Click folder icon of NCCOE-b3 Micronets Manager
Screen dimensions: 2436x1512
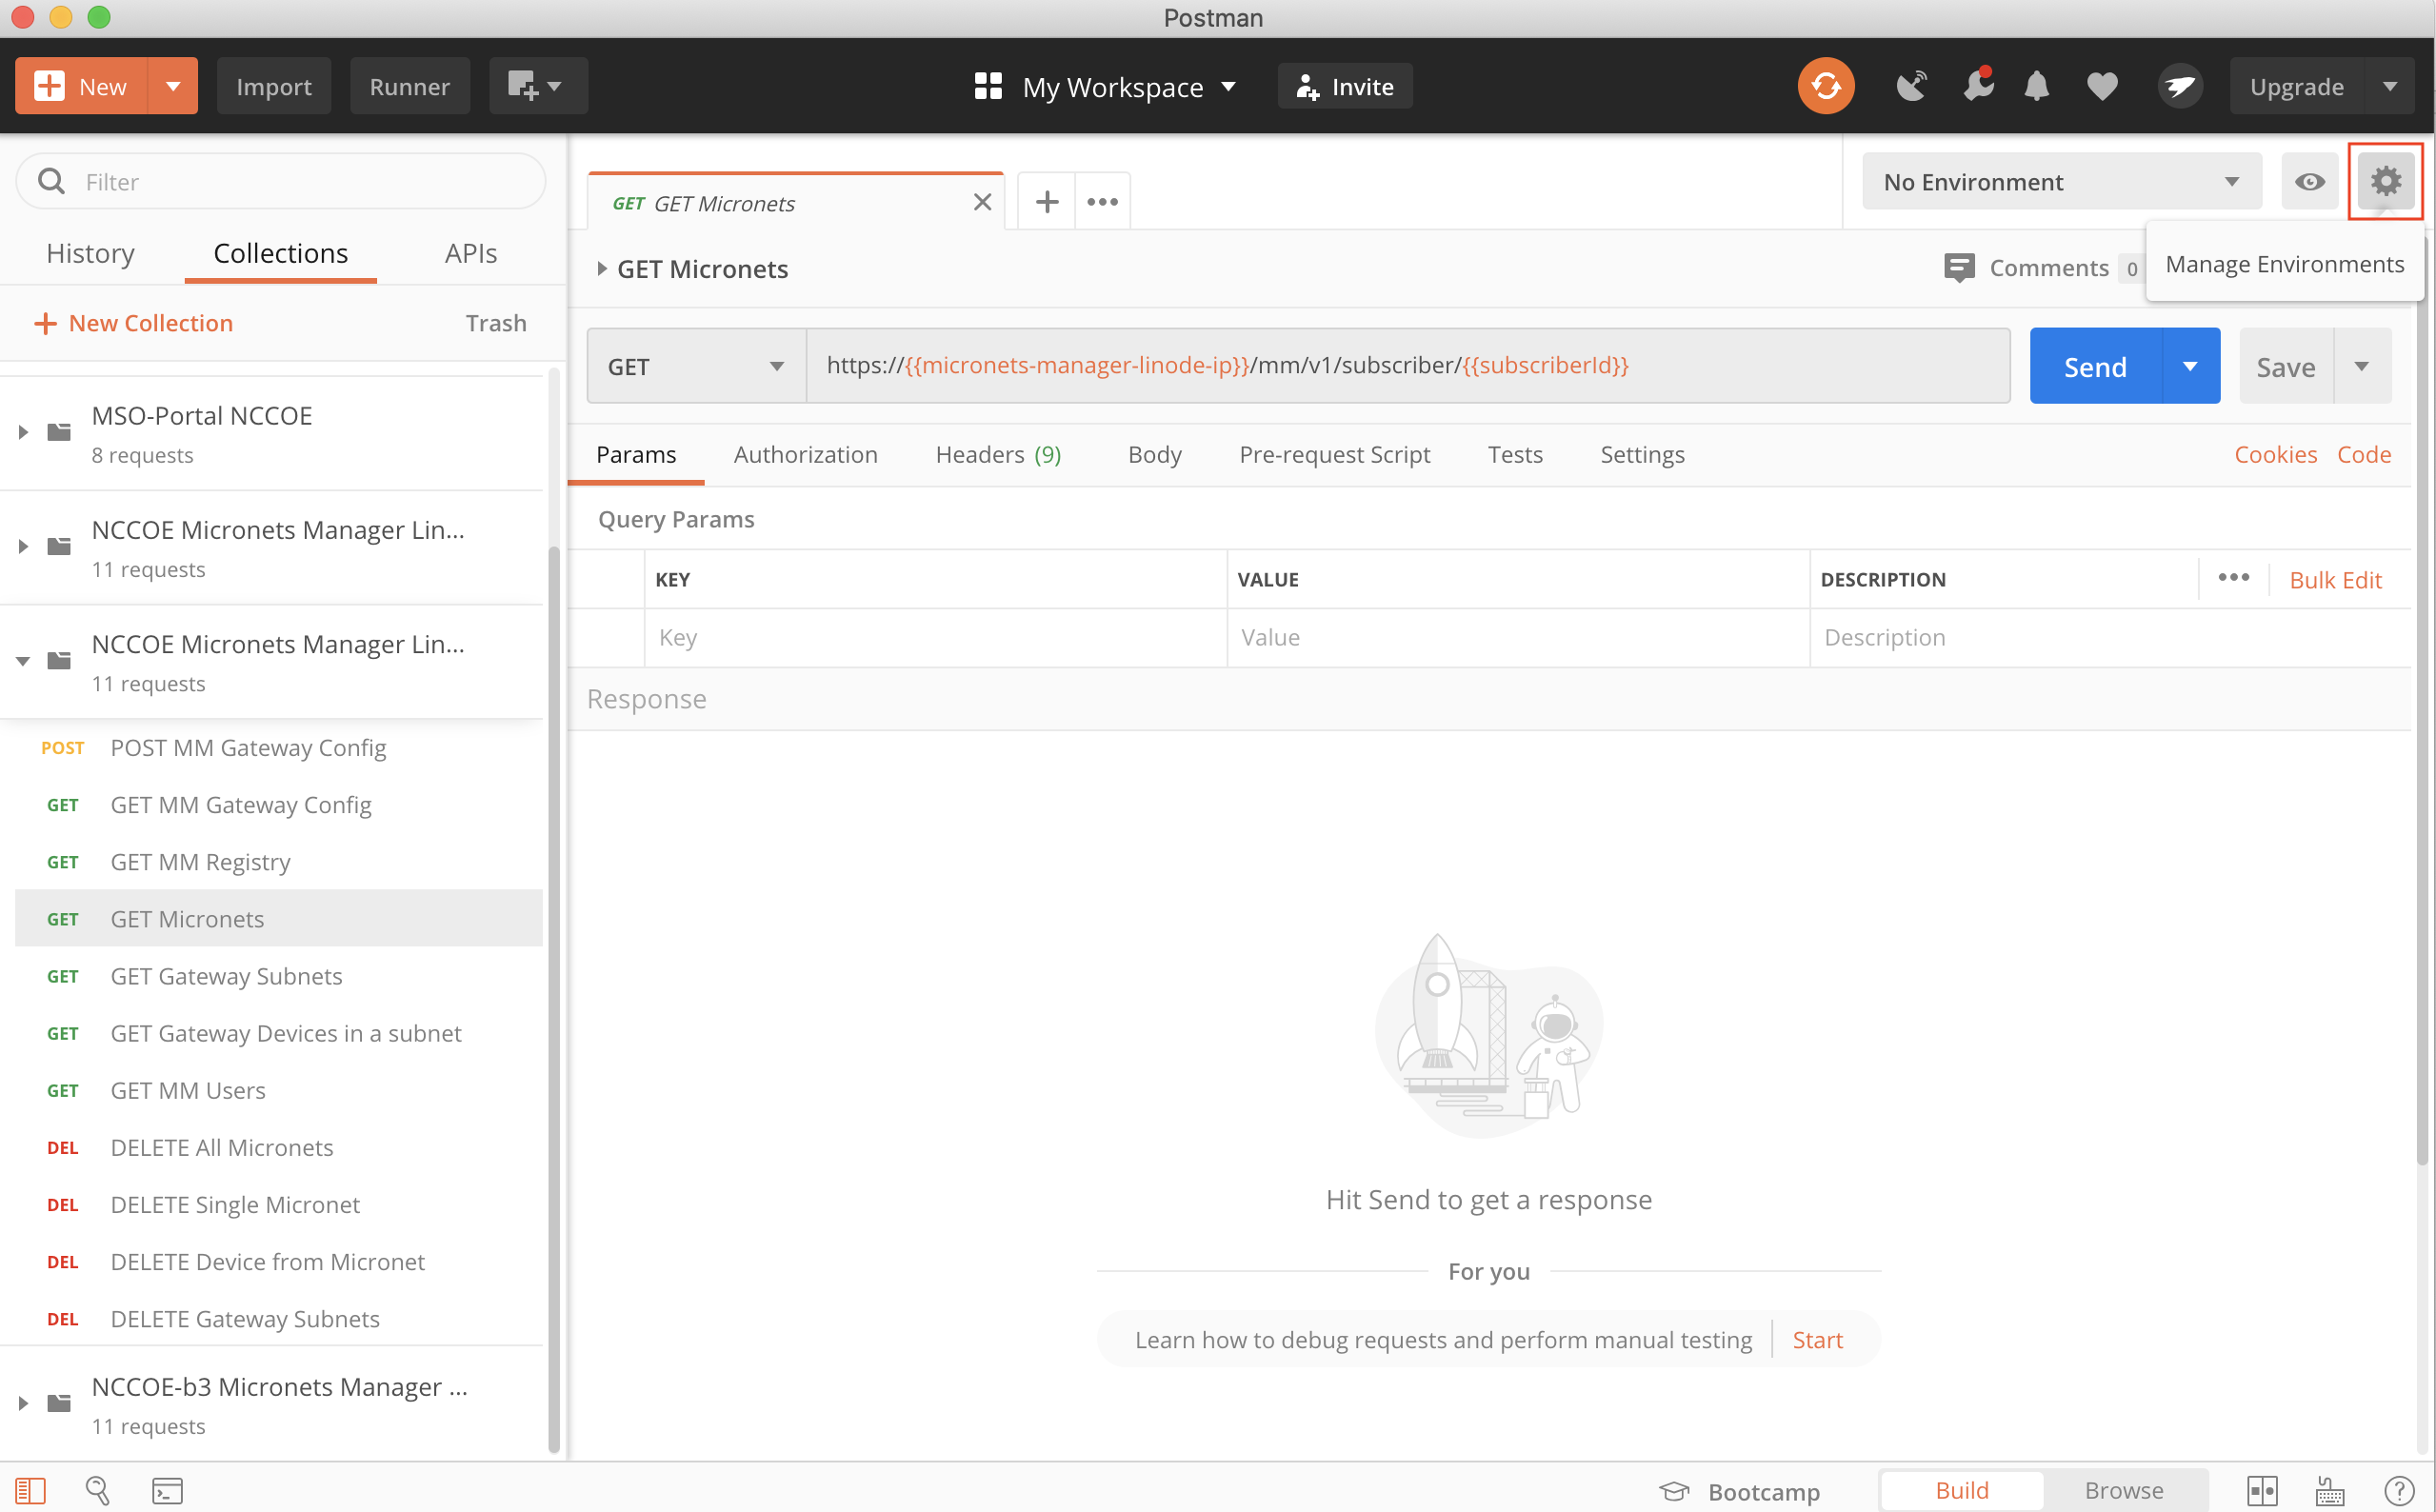pos(59,1403)
